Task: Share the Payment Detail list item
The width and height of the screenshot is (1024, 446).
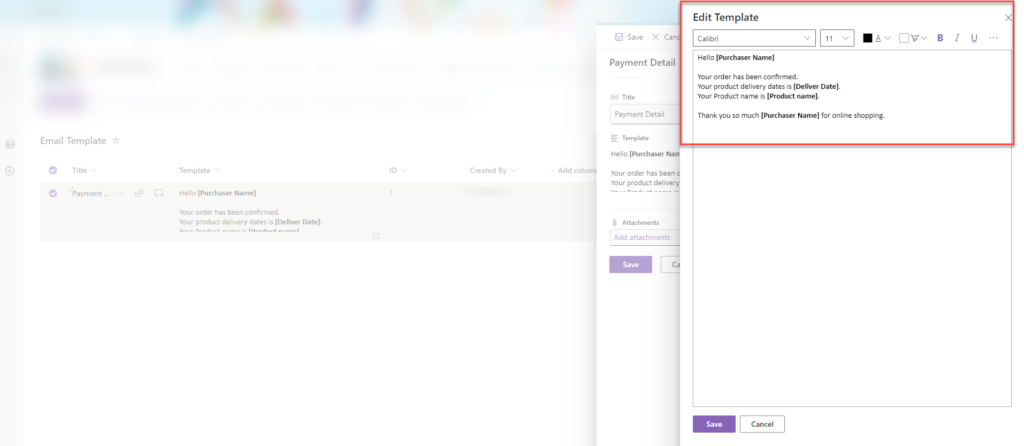Action: (x=140, y=193)
